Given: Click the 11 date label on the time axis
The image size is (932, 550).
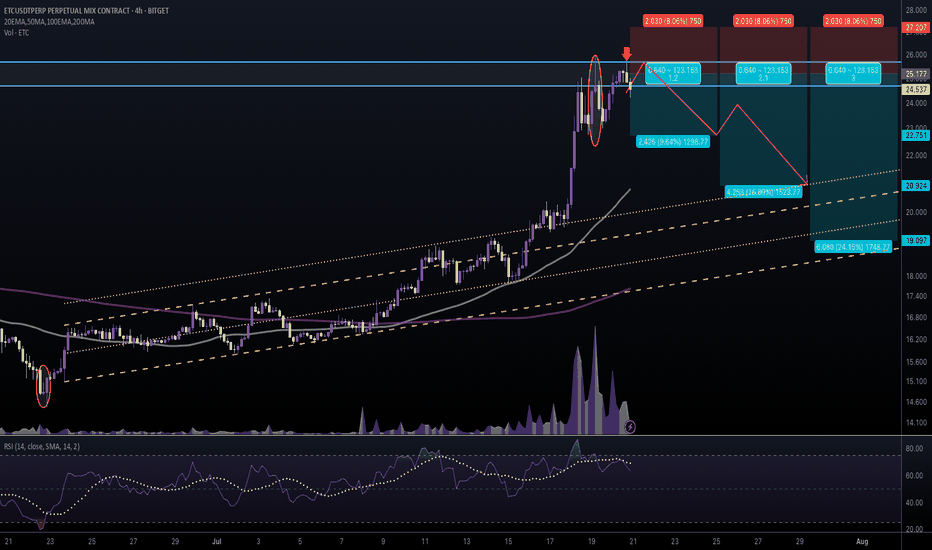Looking at the screenshot, I should tap(424, 542).
